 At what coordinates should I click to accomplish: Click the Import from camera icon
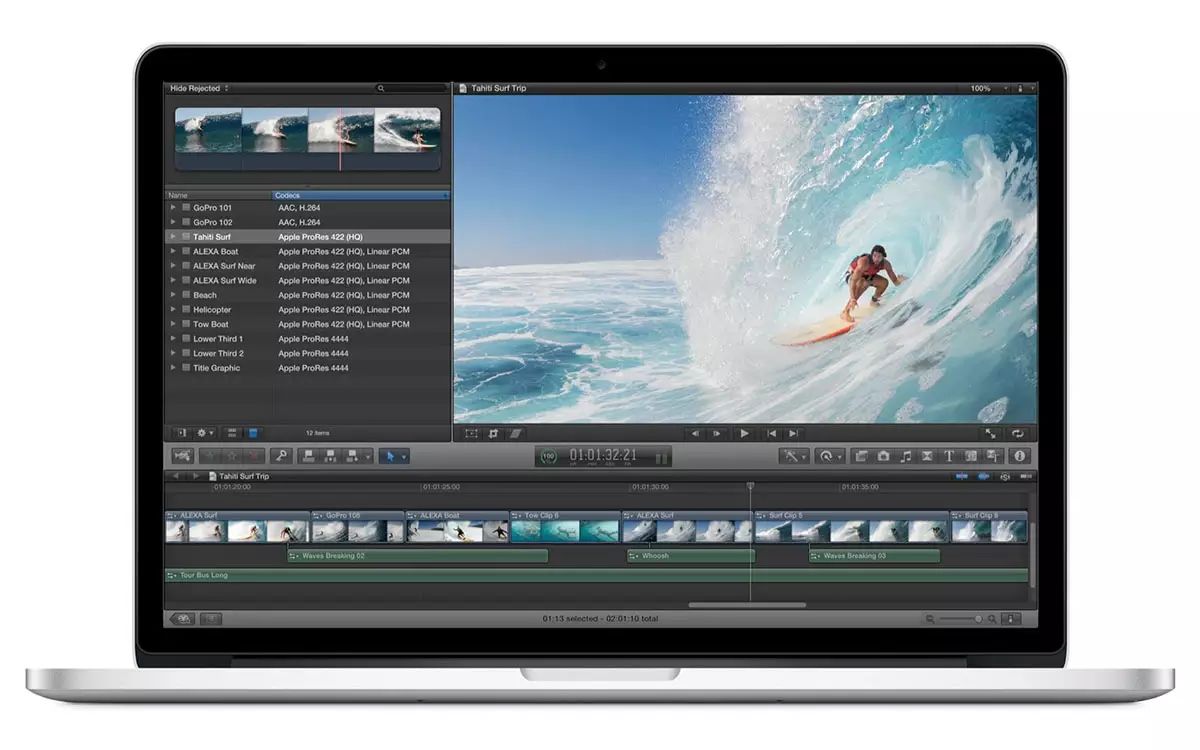pos(182,456)
